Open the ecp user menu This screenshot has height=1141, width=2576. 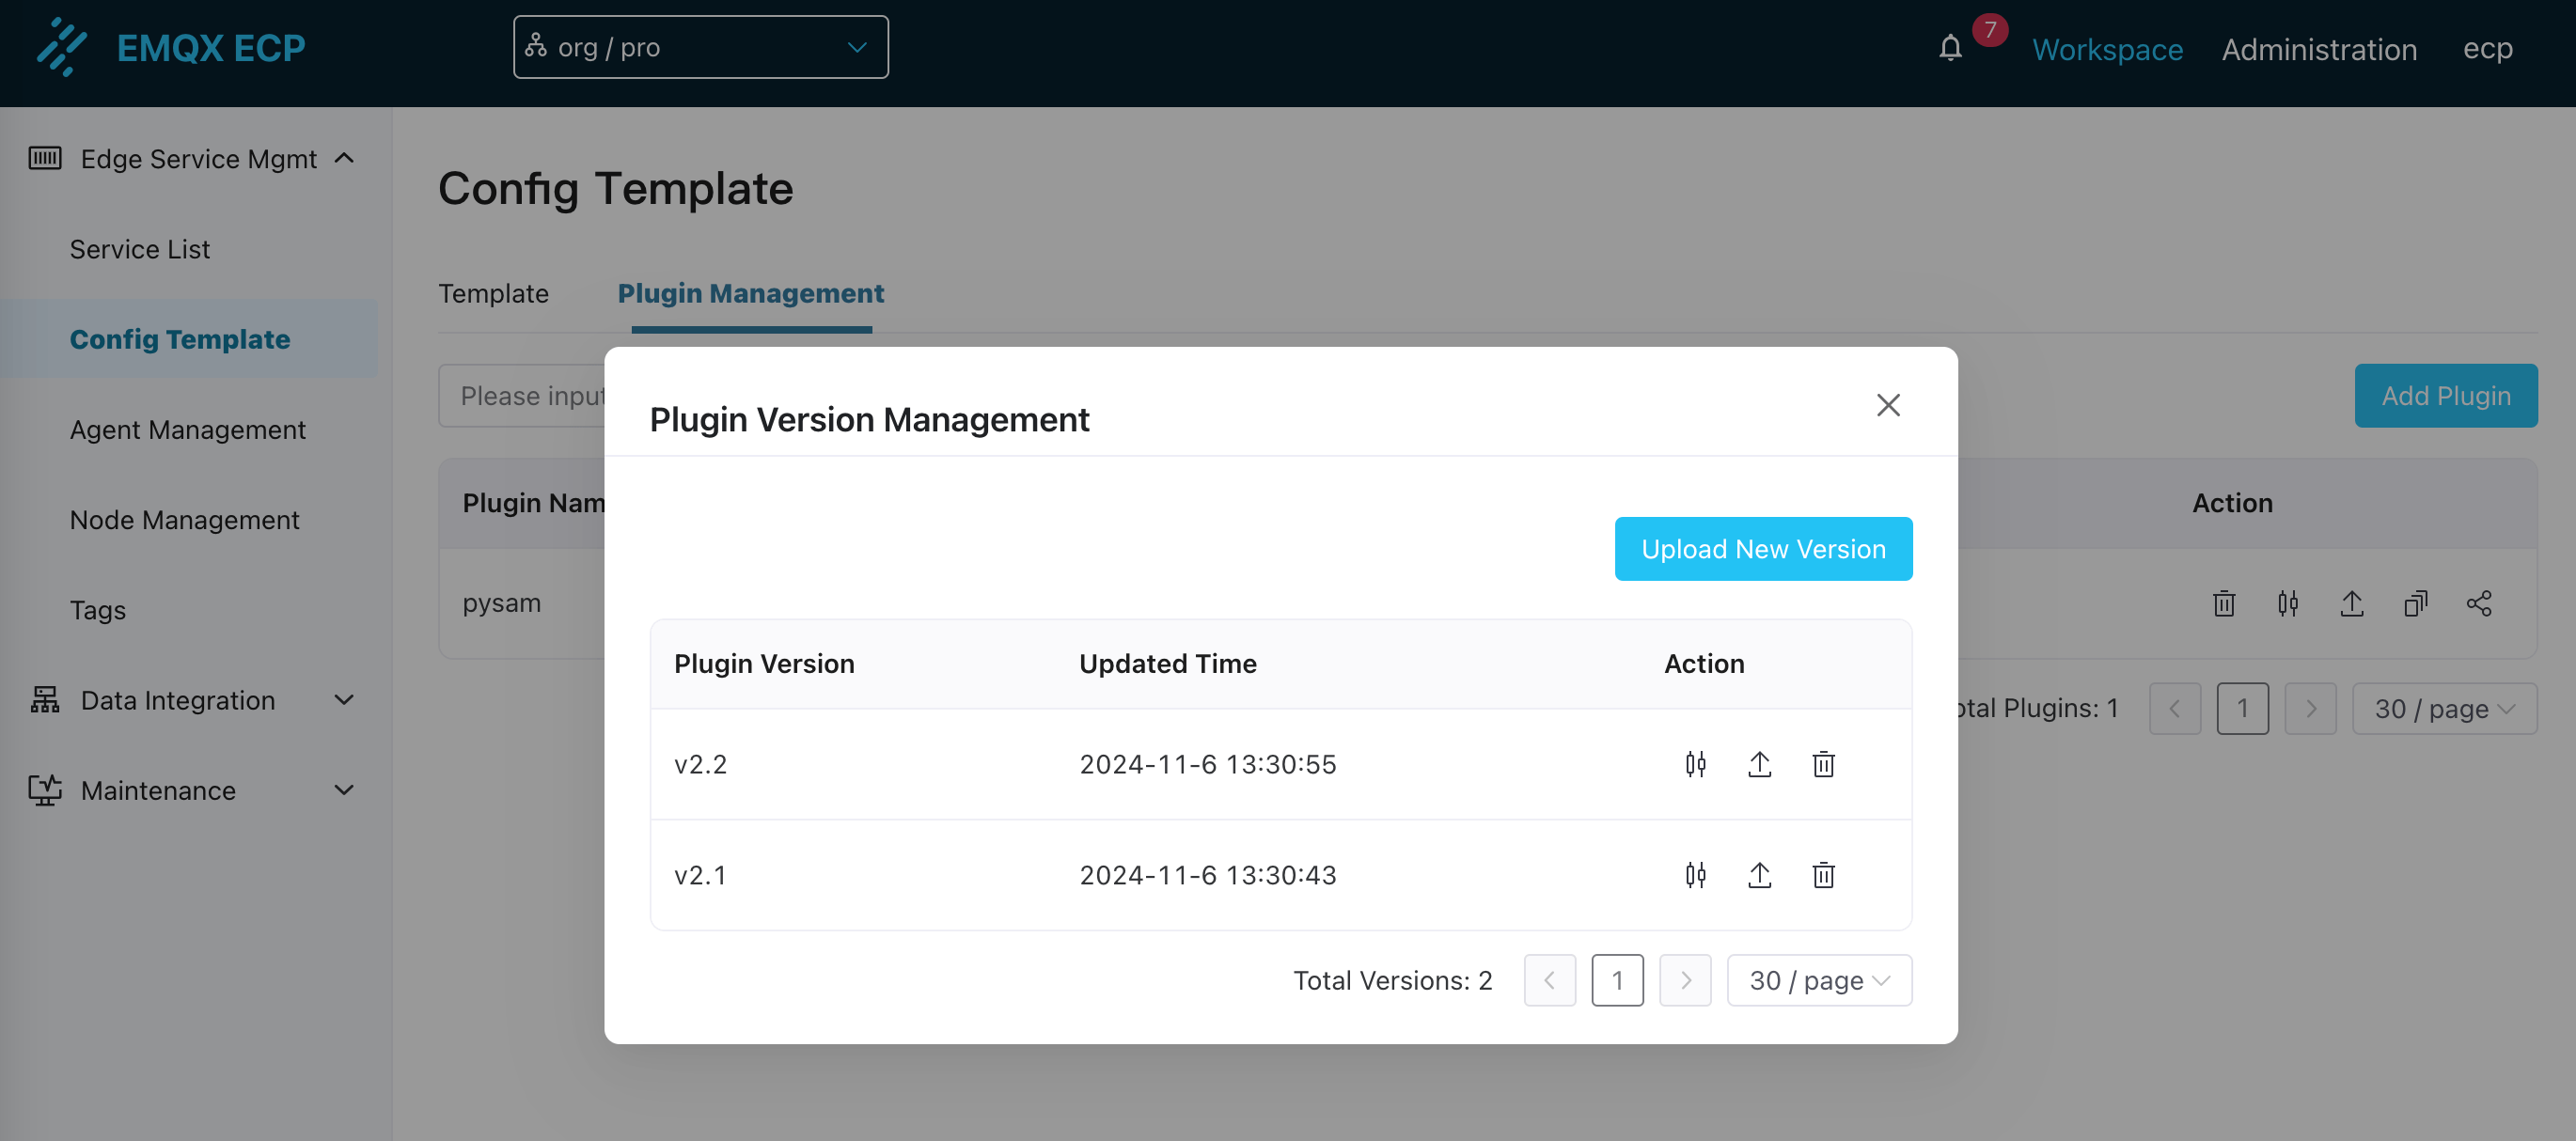point(2487,48)
